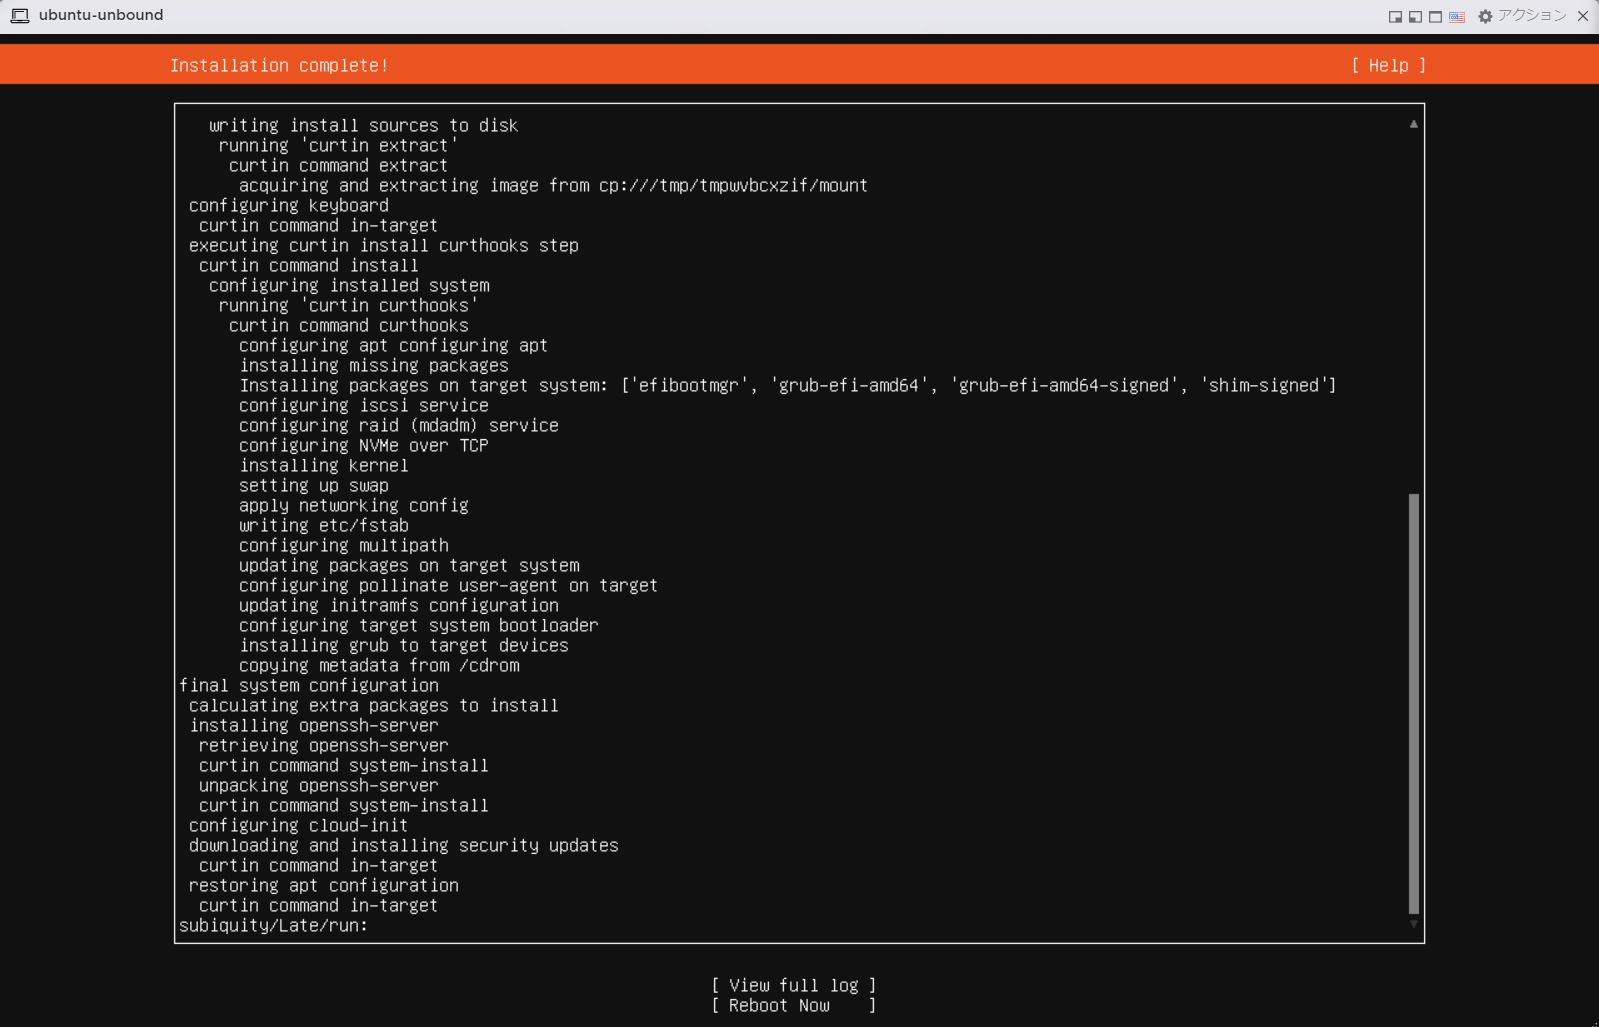Click 'setting up swap' log line

click(314, 485)
